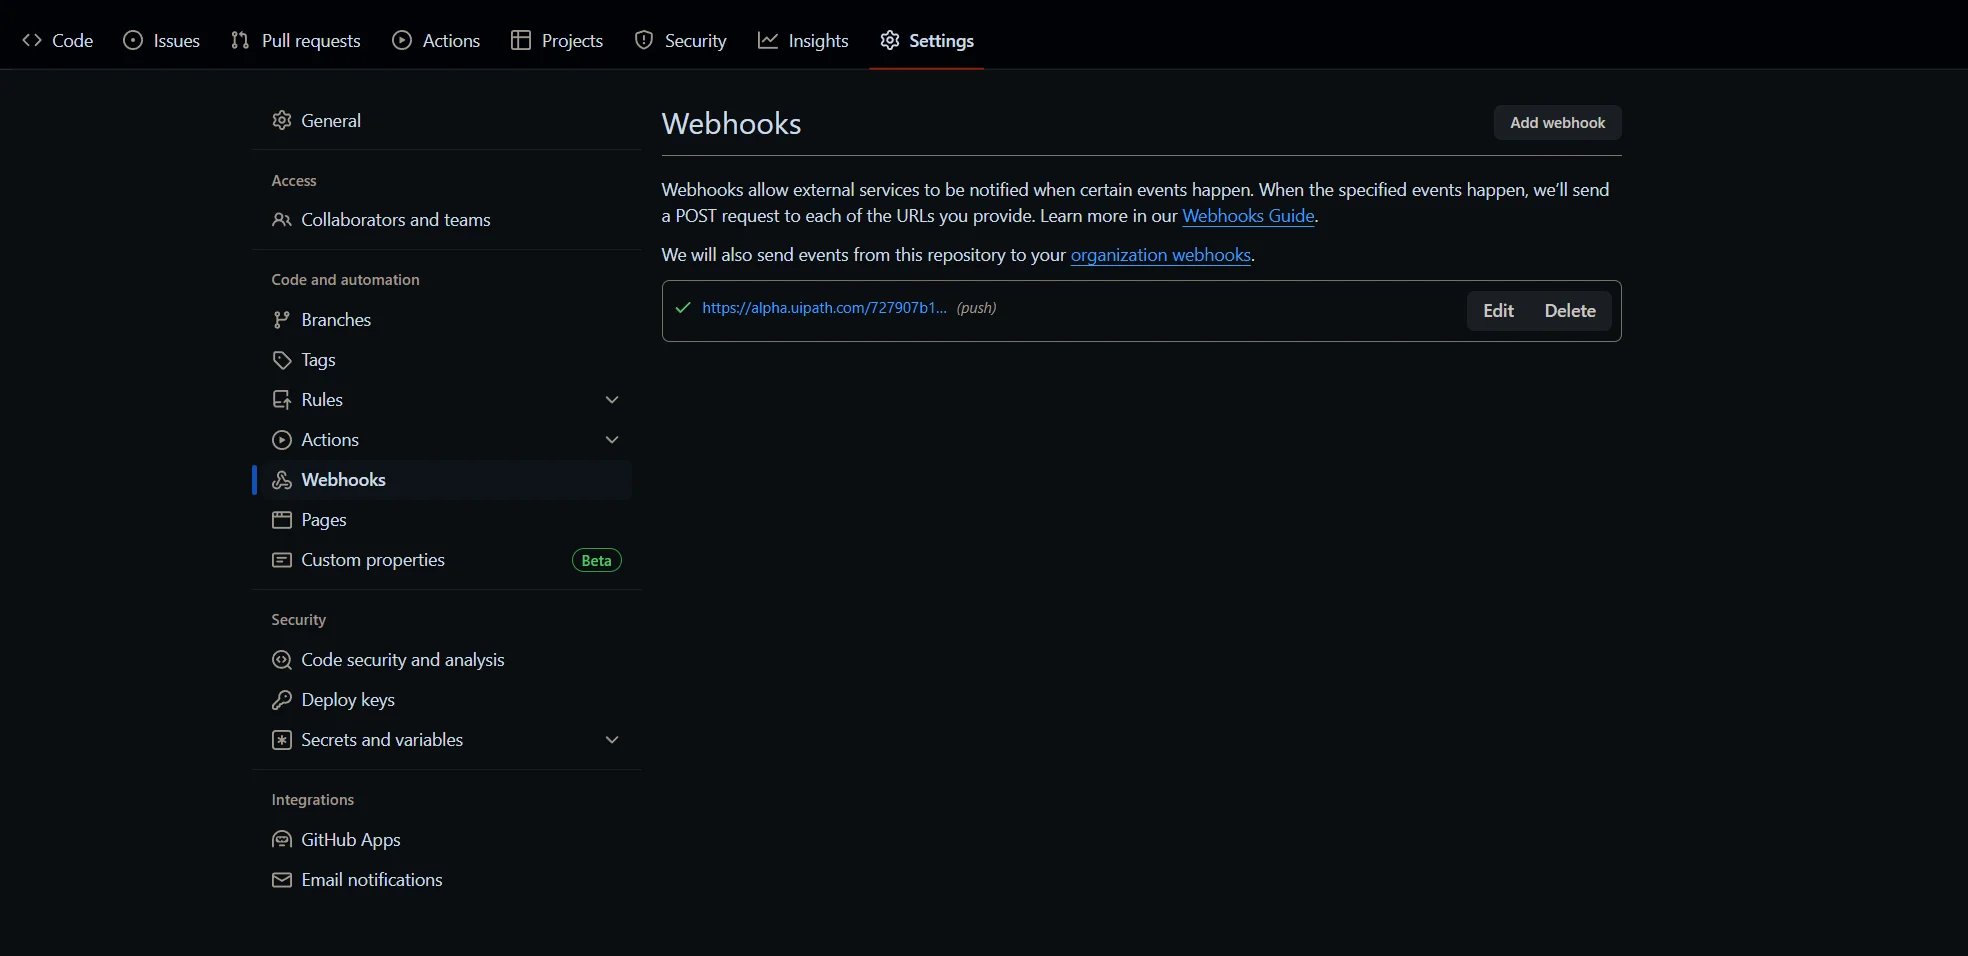Viewport: 1968px width, 956px height.
Task: Select the Branches icon in the sidebar
Action: pyautogui.click(x=281, y=319)
